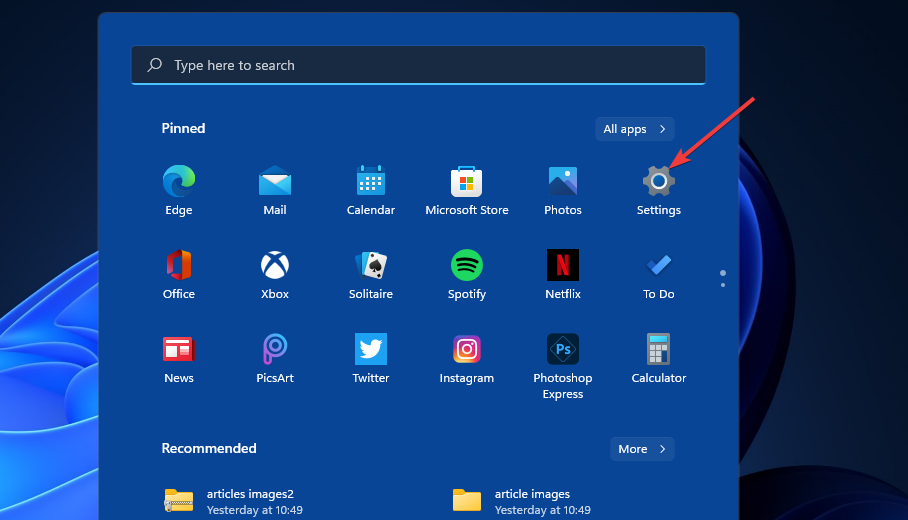The height and width of the screenshot is (520, 908).
Task: Open the Edge browser app
Action: 179,191
